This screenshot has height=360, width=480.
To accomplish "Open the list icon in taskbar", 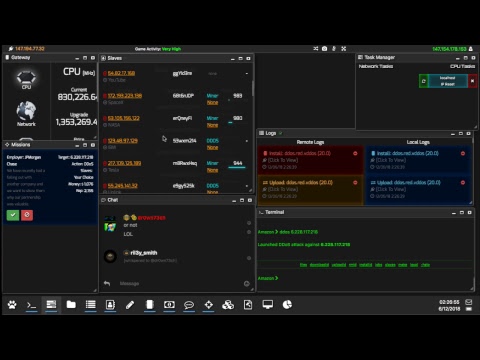I will tap(91, 304).
